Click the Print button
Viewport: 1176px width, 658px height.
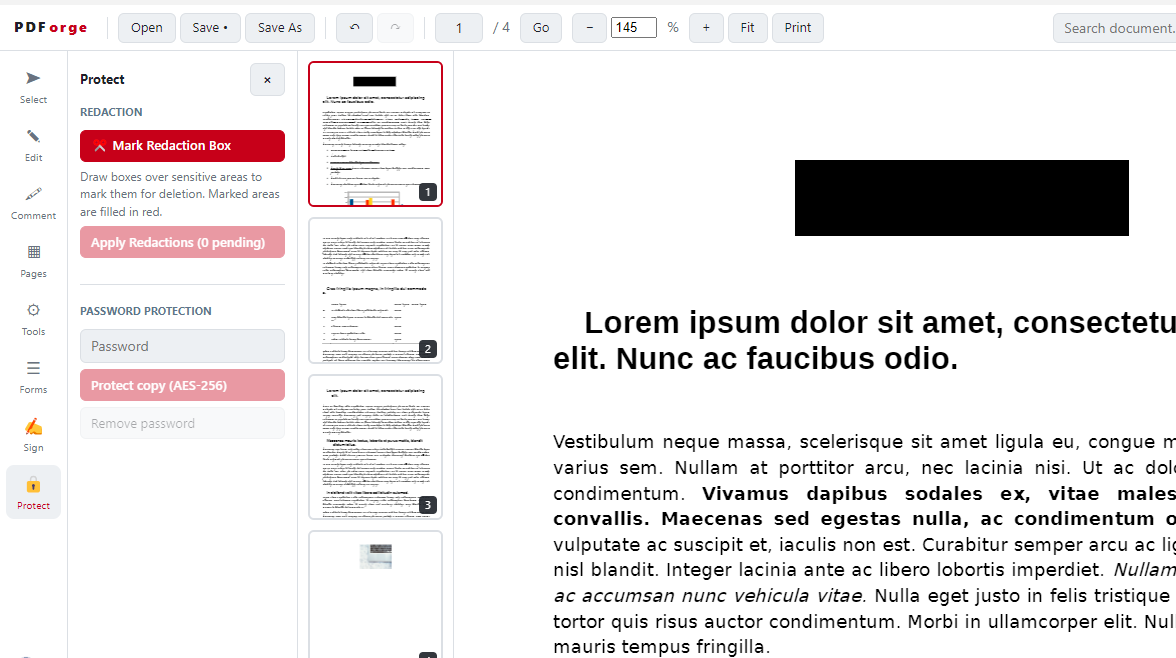click(798, 28)
